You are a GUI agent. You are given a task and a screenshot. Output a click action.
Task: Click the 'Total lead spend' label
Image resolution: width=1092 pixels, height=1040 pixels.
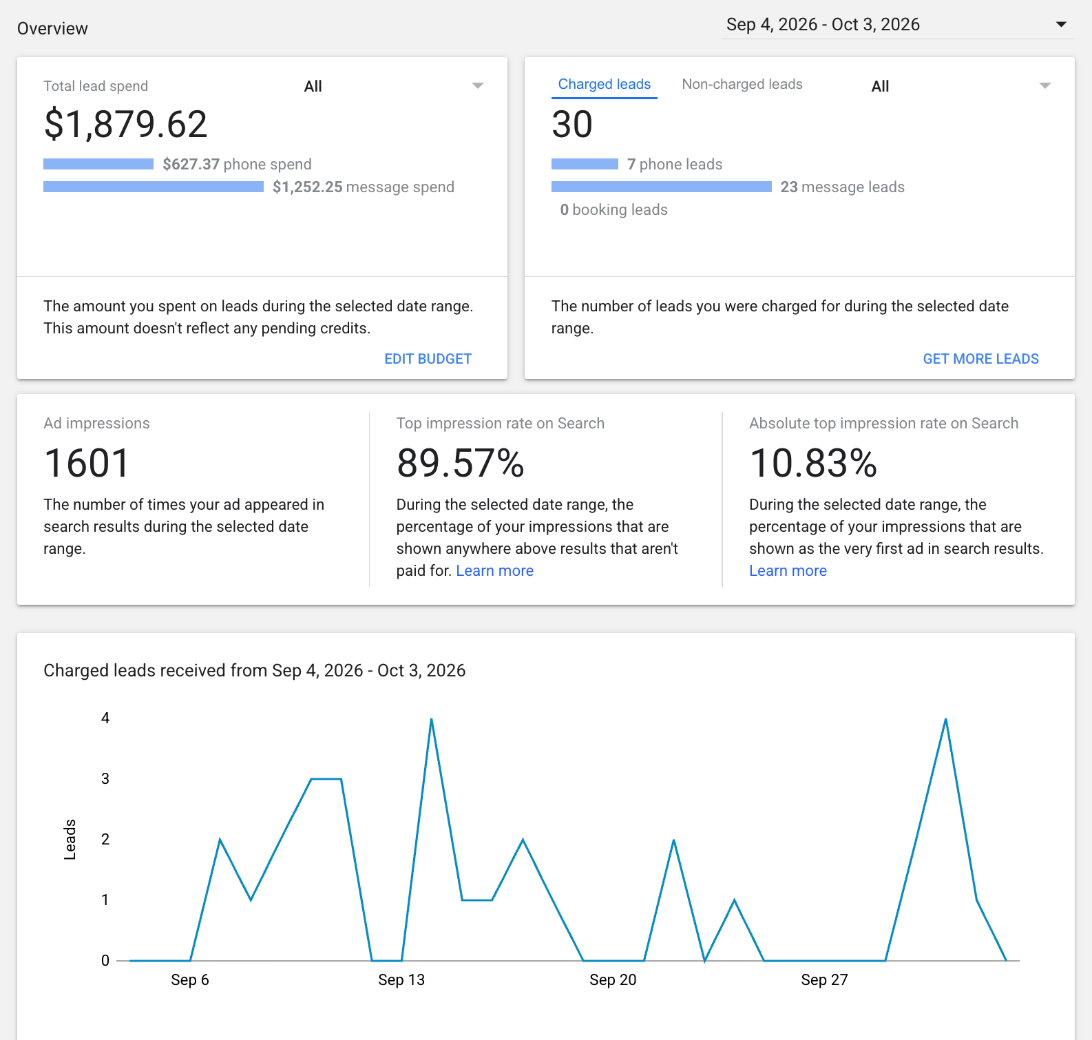coord(95,86)
